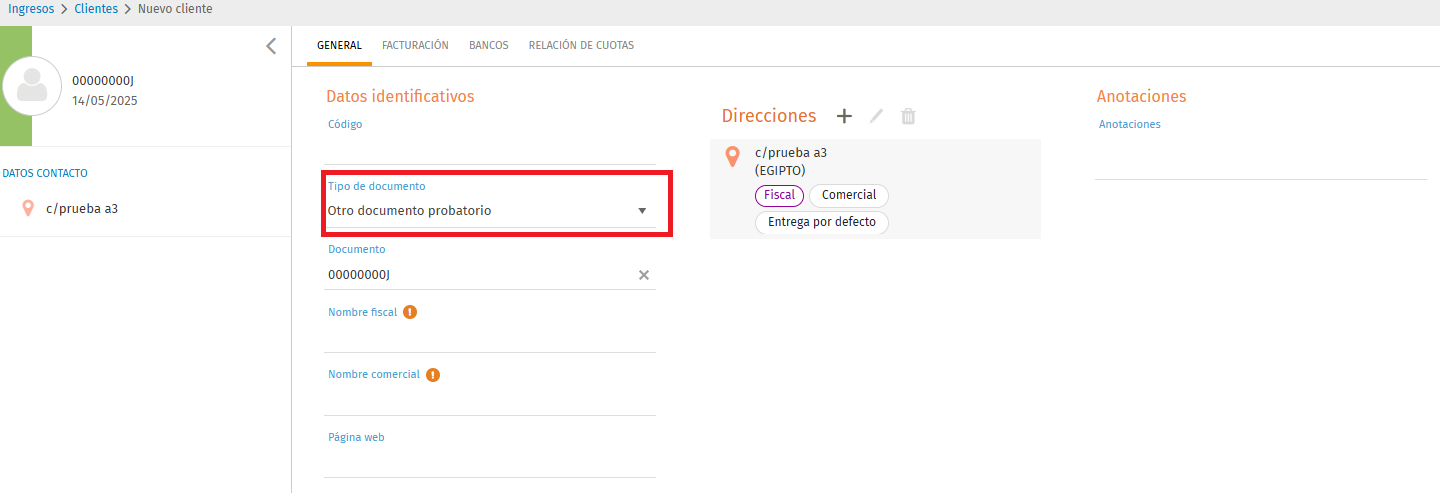The width and height of the screenshot is (1440, 493).
Task: Delete address using trash icon
Action: pos(908,116)
